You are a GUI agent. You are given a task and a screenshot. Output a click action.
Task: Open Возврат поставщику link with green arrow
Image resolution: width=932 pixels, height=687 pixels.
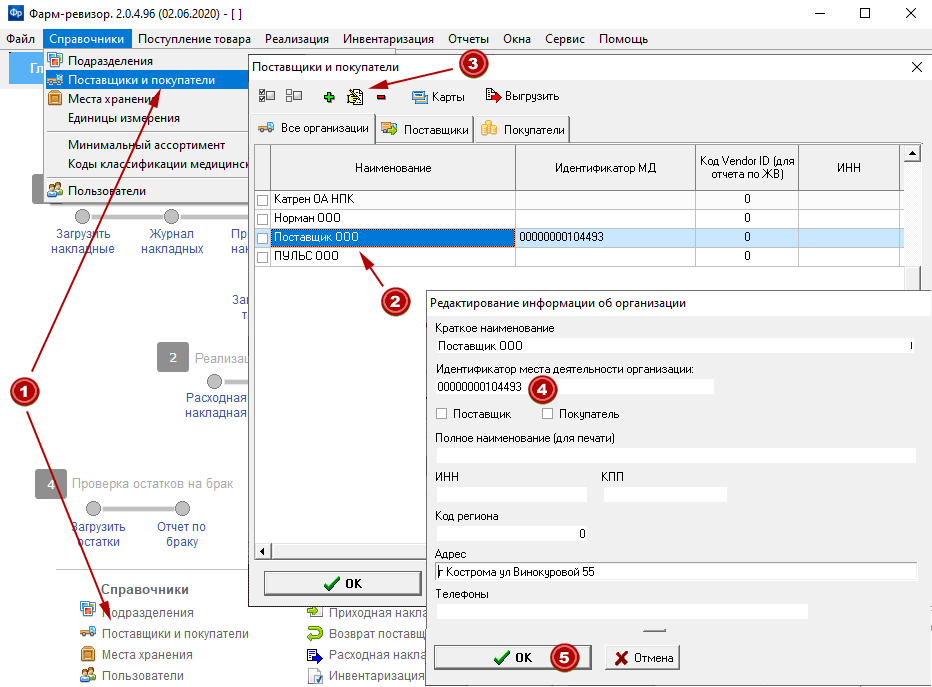(x=366, y=634)
